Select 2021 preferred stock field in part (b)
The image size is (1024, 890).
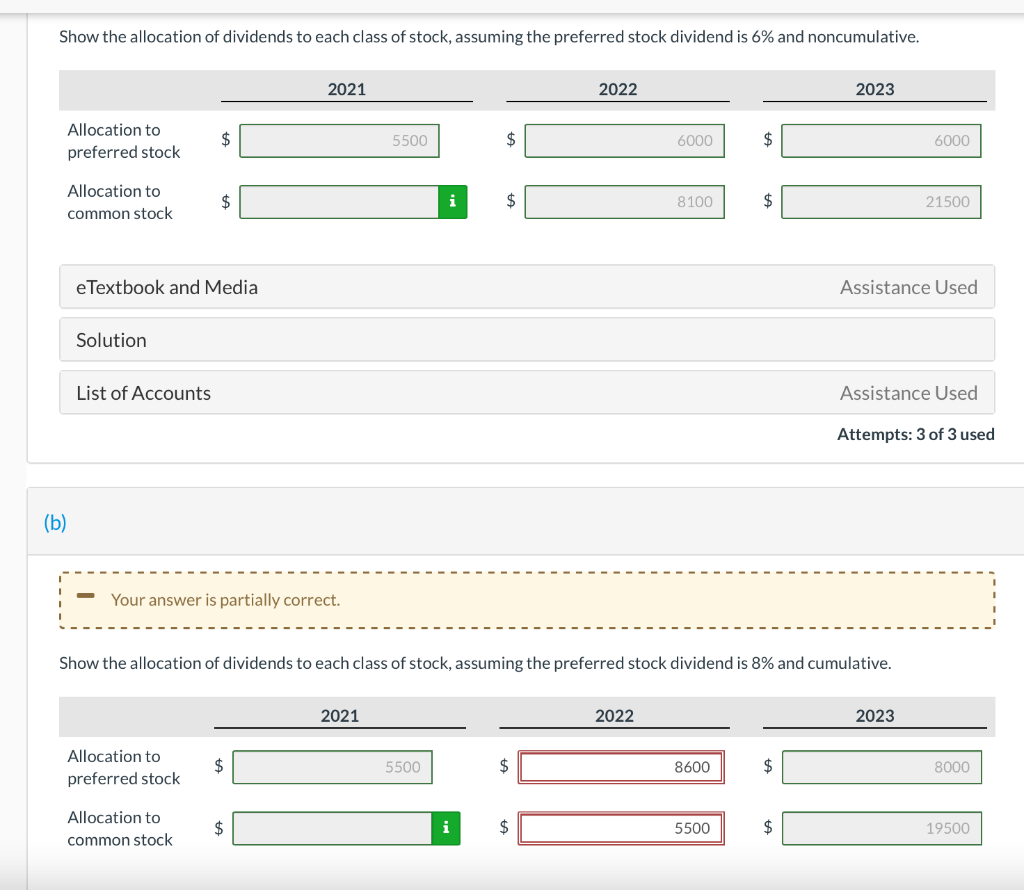point(332,767)
